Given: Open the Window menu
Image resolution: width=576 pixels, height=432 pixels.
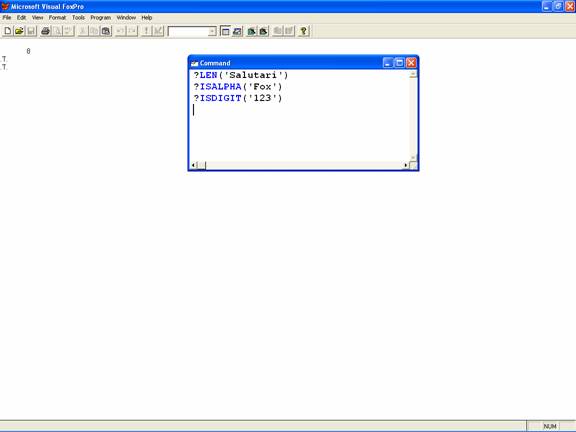Looking at the screenshot, I should click(126, 18).
